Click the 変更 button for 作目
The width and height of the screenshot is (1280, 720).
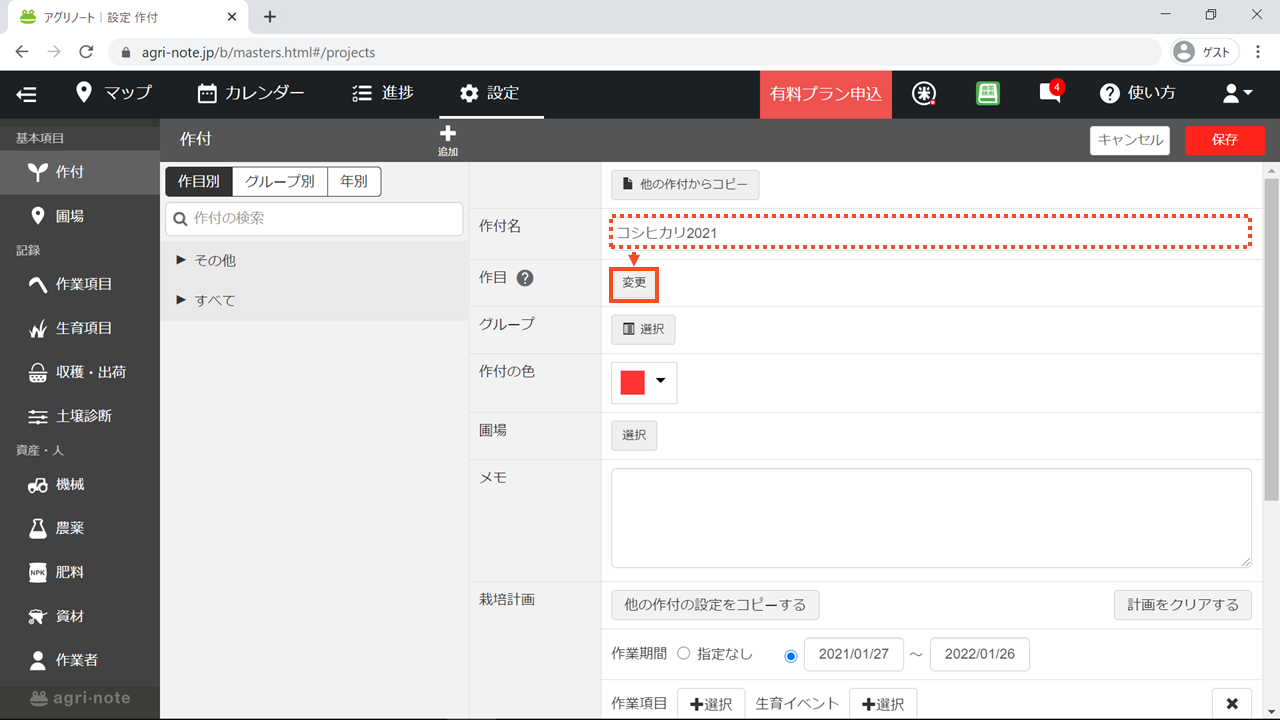pos(634,284)
